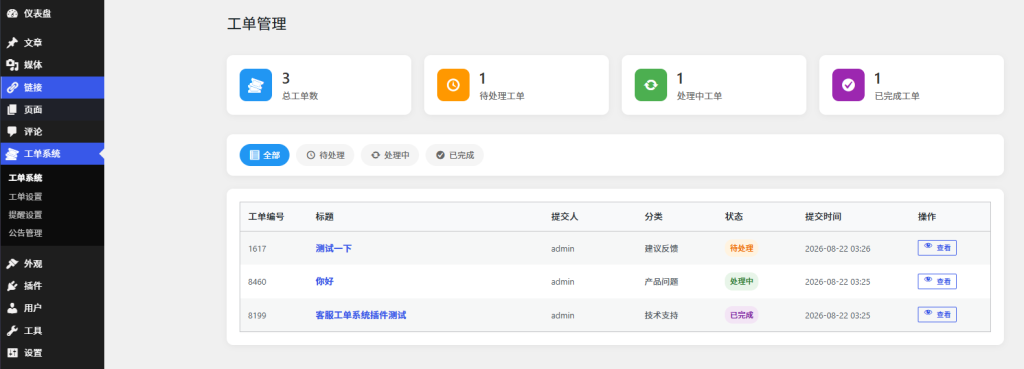The width and height of the screenshot is (1024, 369).
Task: Click the speech bubble icon beside 评论
Action: point(12,131)
